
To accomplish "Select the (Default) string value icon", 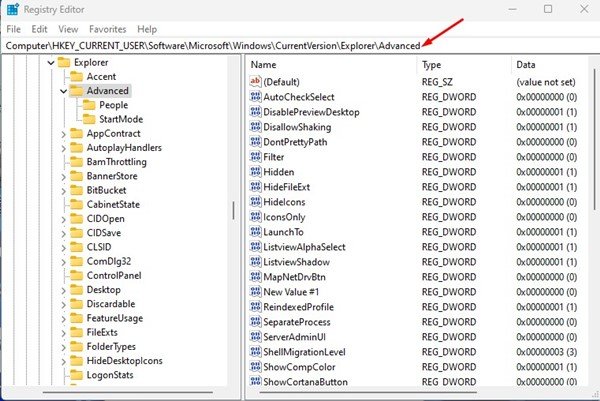I will click(x=255, y=82).
